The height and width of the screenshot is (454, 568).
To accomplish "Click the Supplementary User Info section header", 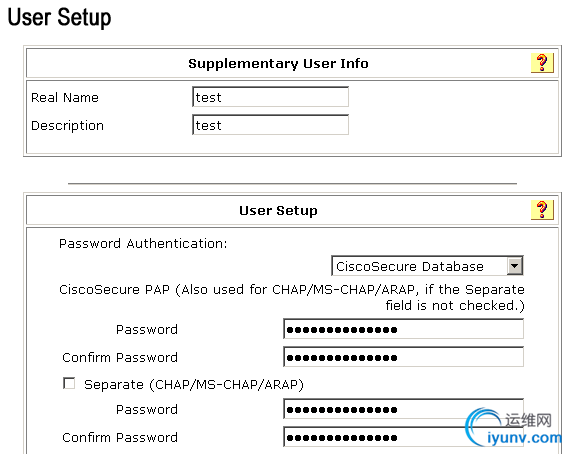I will 278,63.
